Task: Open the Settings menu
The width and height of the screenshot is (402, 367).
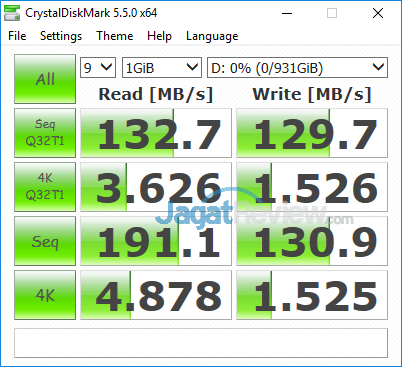Action: (61, 36)
